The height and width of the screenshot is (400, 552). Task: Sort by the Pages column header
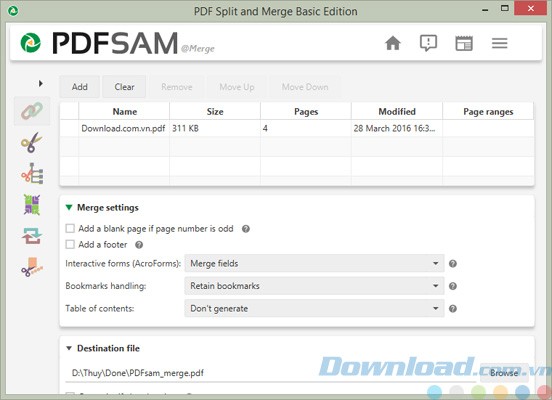point(306,112)
